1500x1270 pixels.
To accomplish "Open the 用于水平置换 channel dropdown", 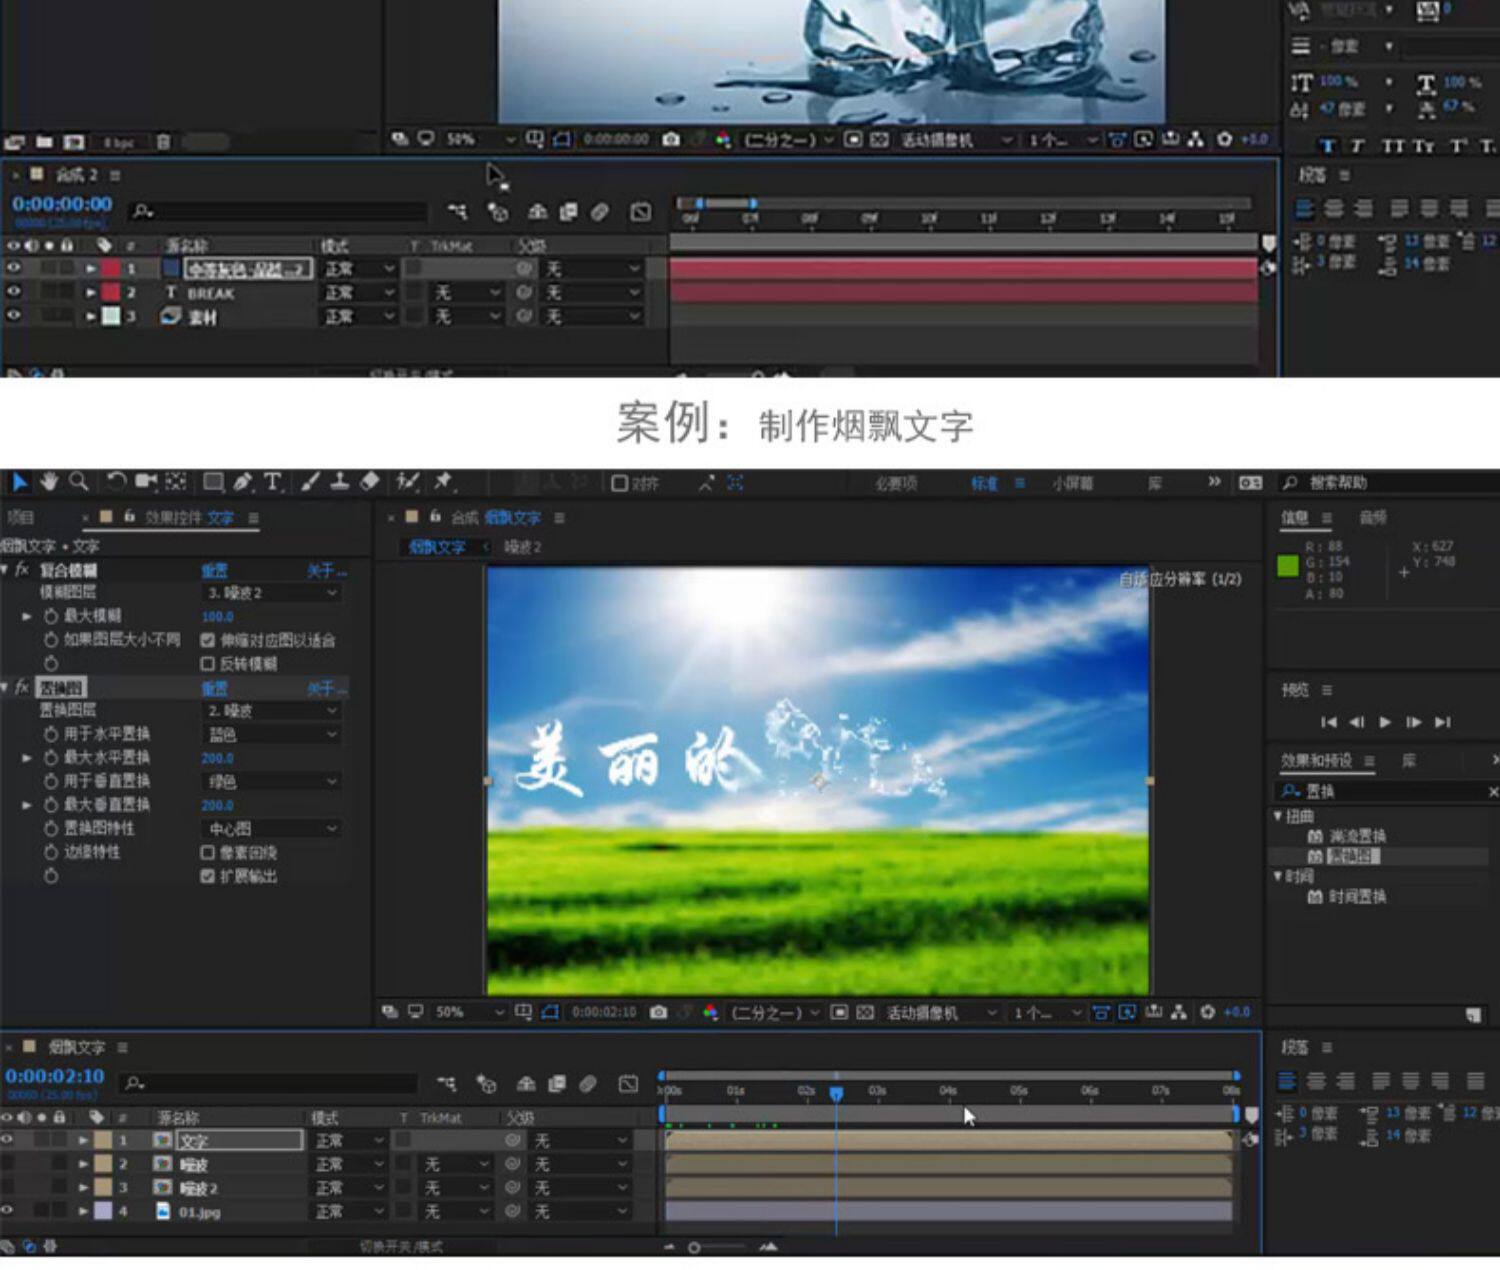I will (272, 734).
